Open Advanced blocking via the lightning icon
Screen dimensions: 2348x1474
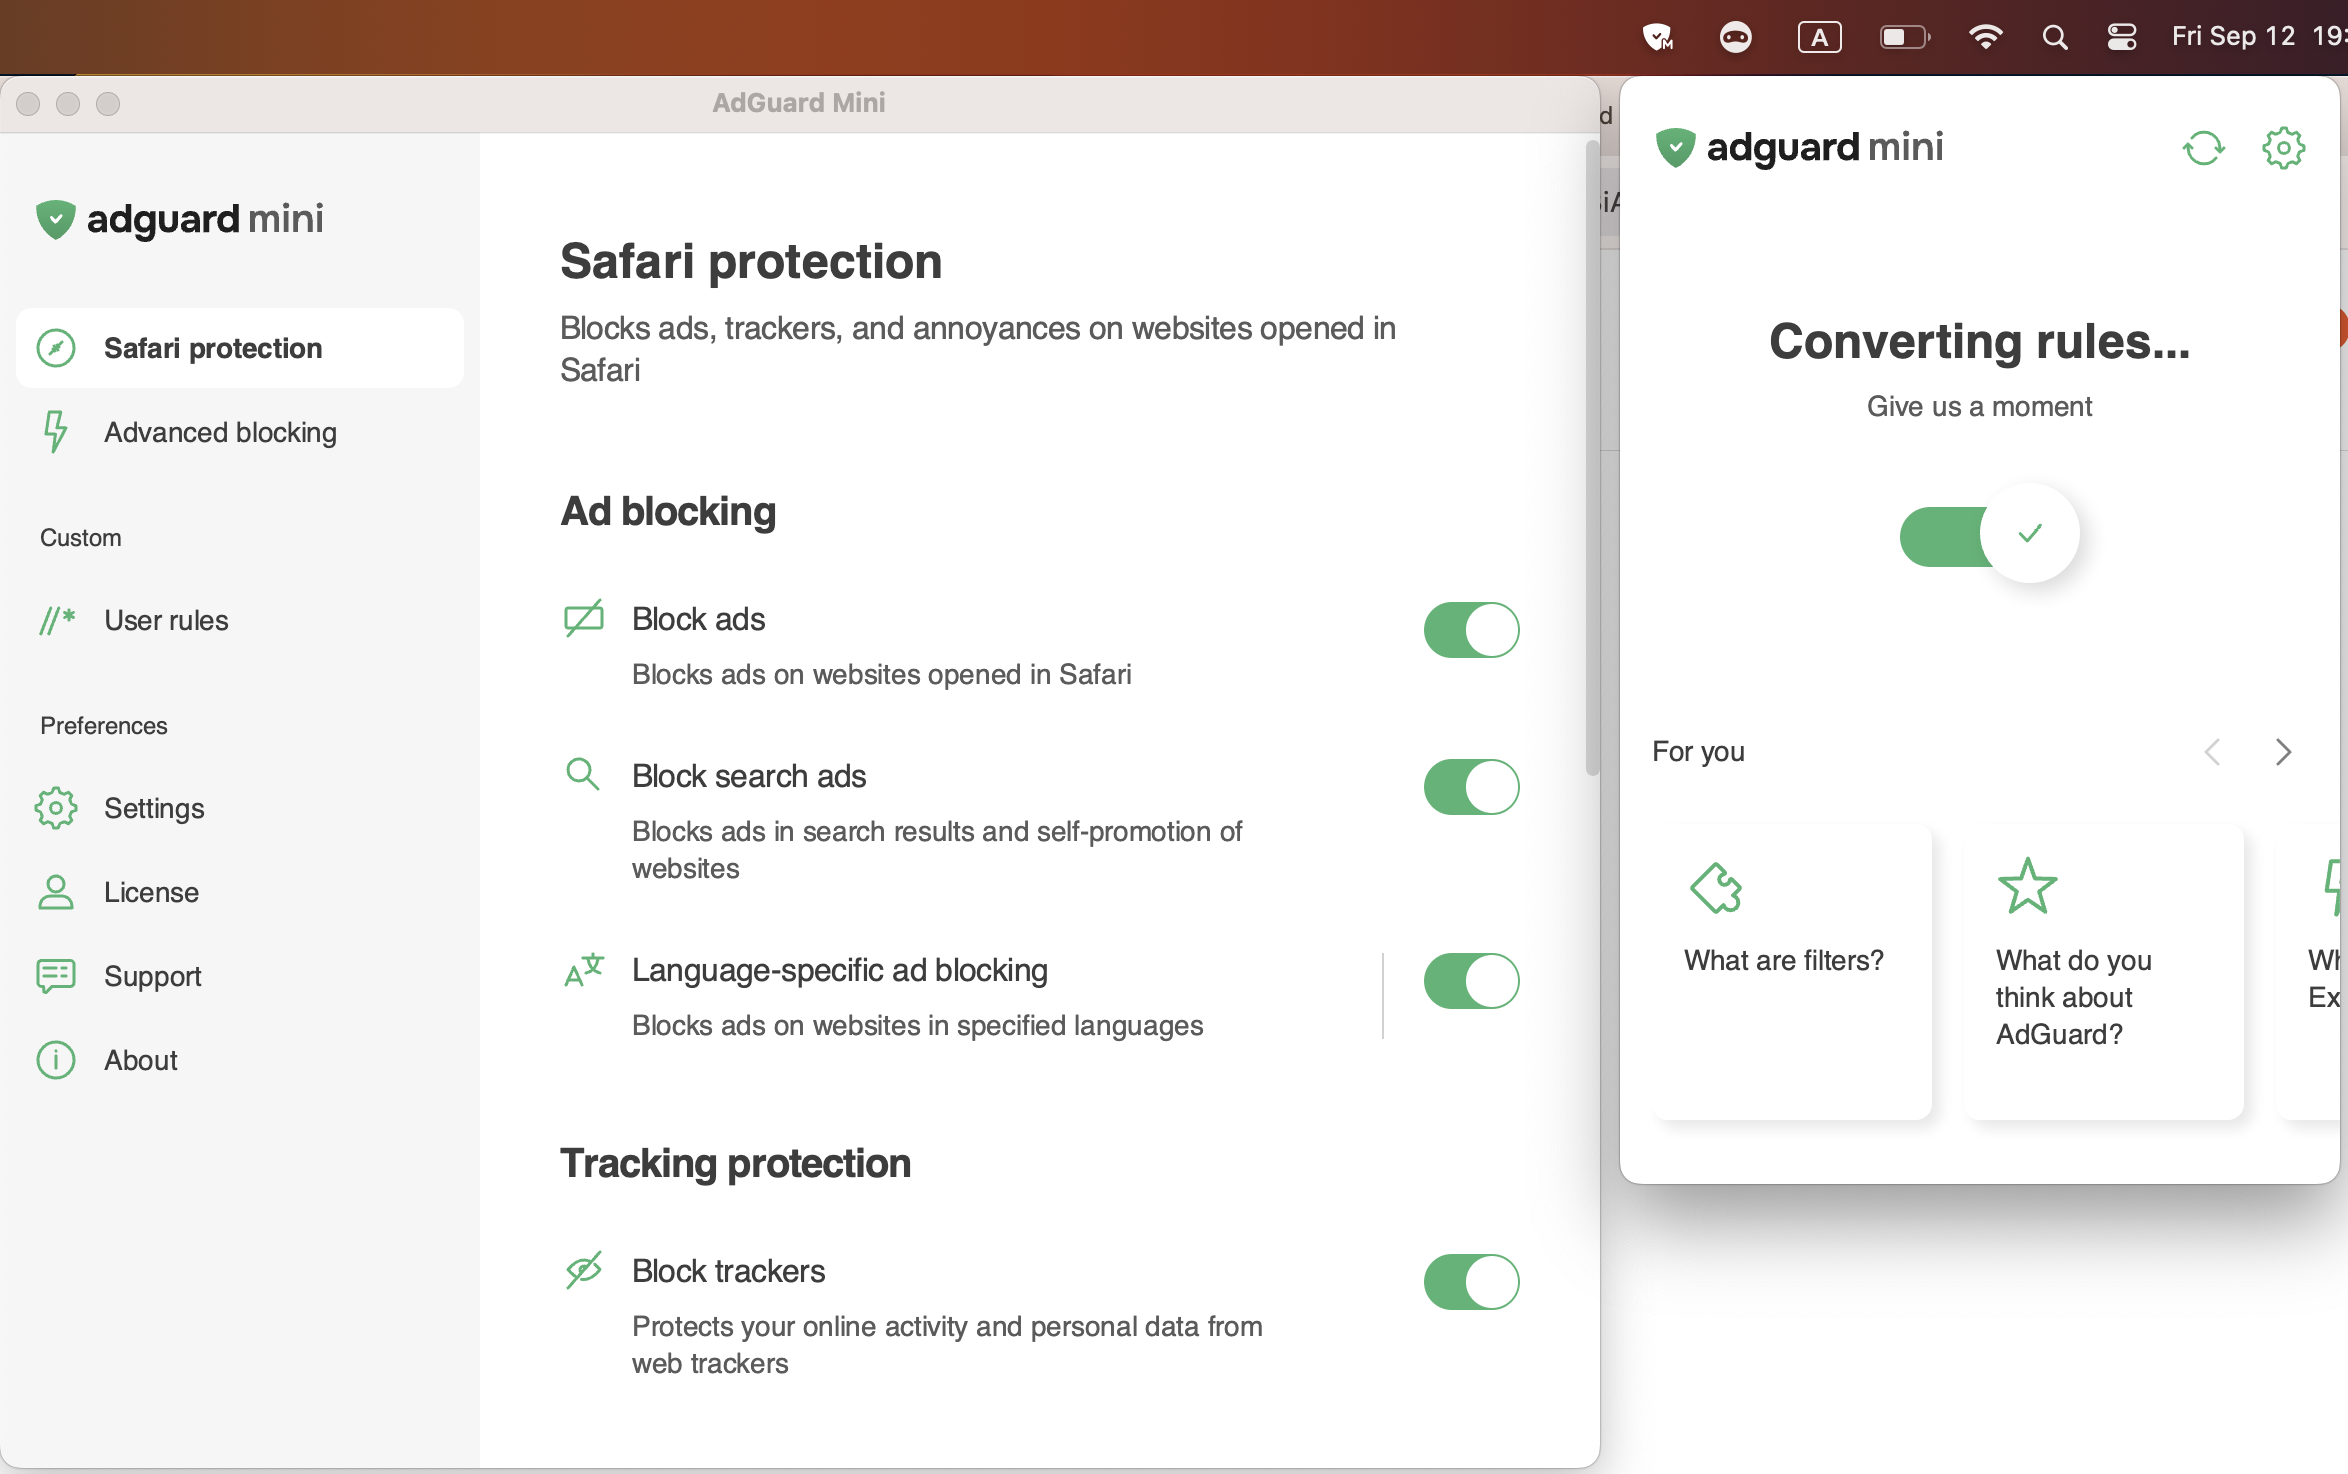point(56,432)
